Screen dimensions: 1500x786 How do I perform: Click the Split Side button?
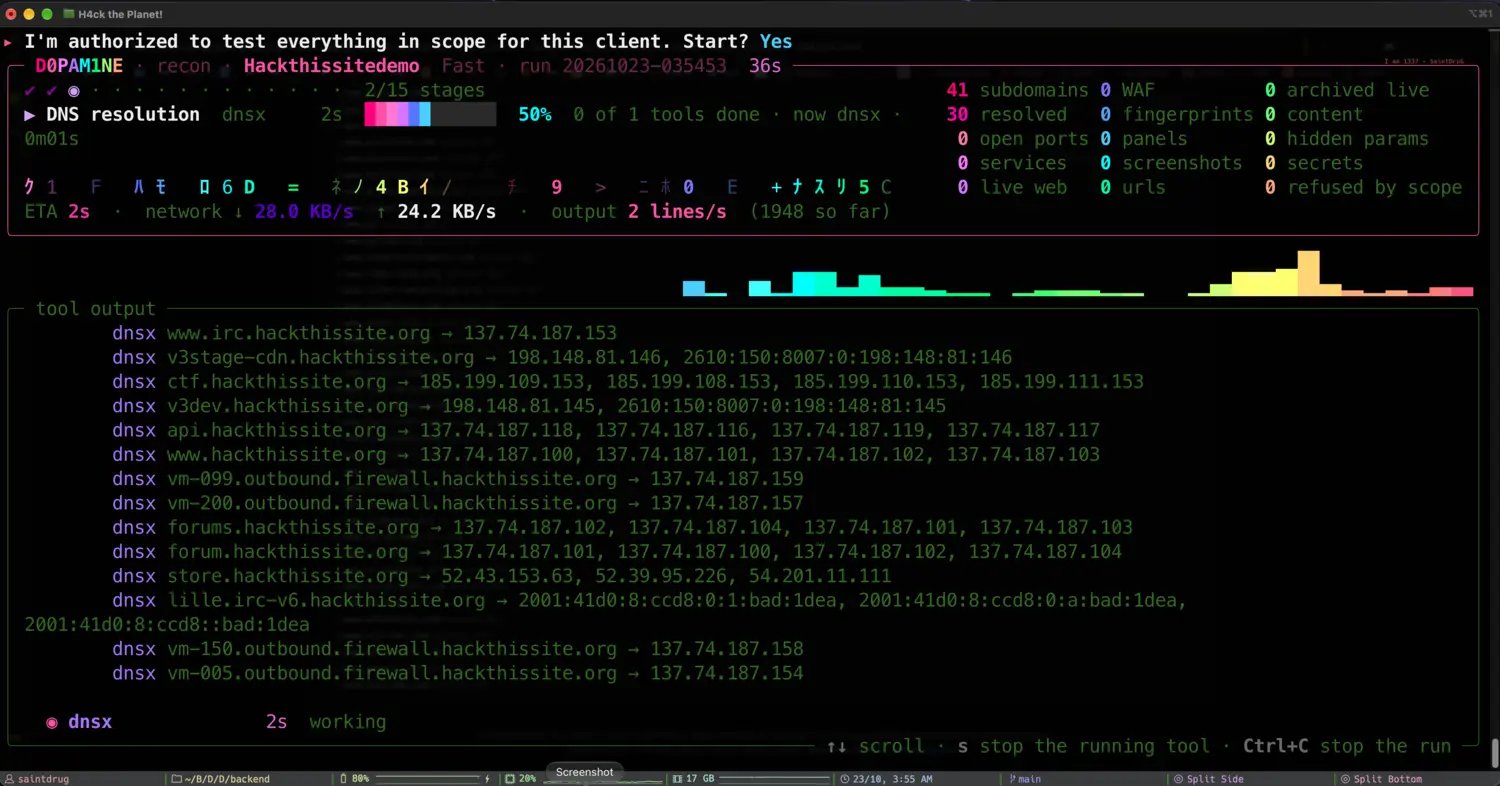point(1207,778)
